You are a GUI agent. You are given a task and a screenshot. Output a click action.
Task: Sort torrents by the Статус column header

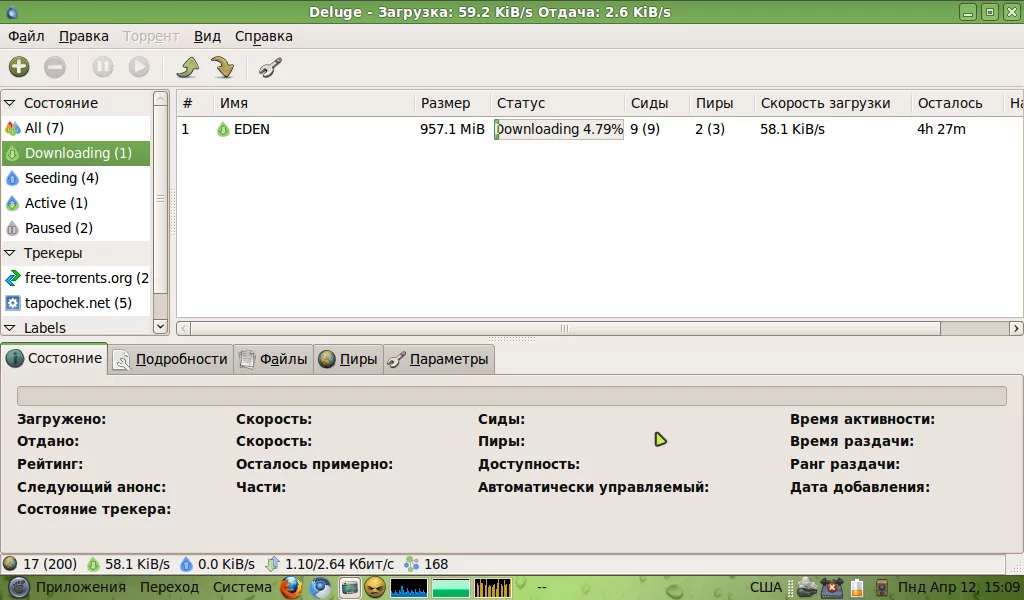pos(557,103)
